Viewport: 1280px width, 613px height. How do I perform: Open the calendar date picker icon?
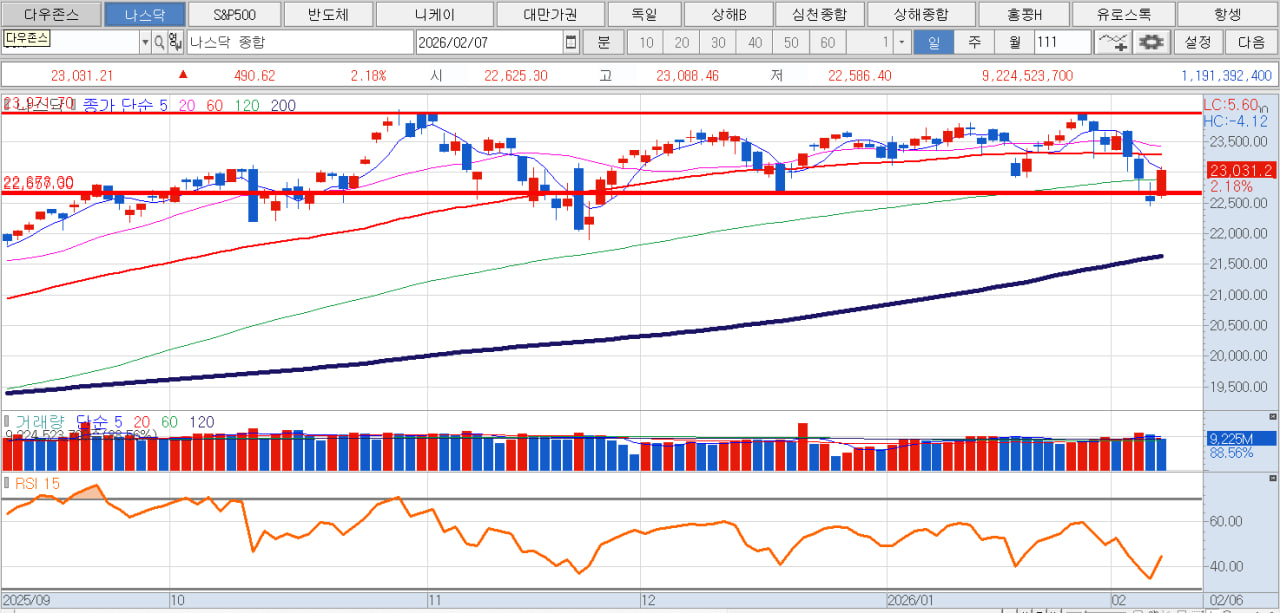point(571,42)
